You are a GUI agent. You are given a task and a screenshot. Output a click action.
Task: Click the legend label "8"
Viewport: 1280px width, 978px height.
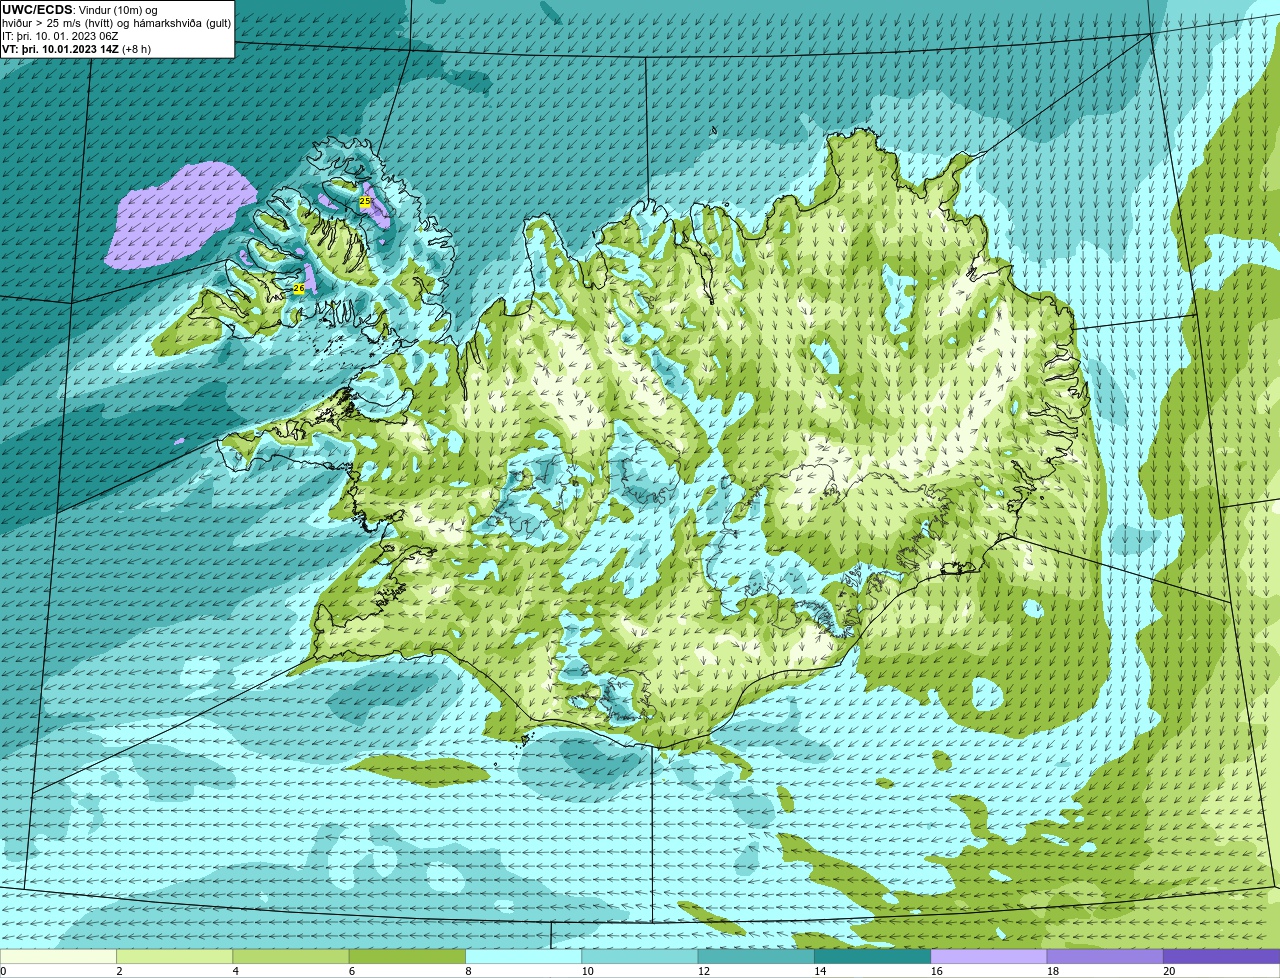[x=468, y=971]
